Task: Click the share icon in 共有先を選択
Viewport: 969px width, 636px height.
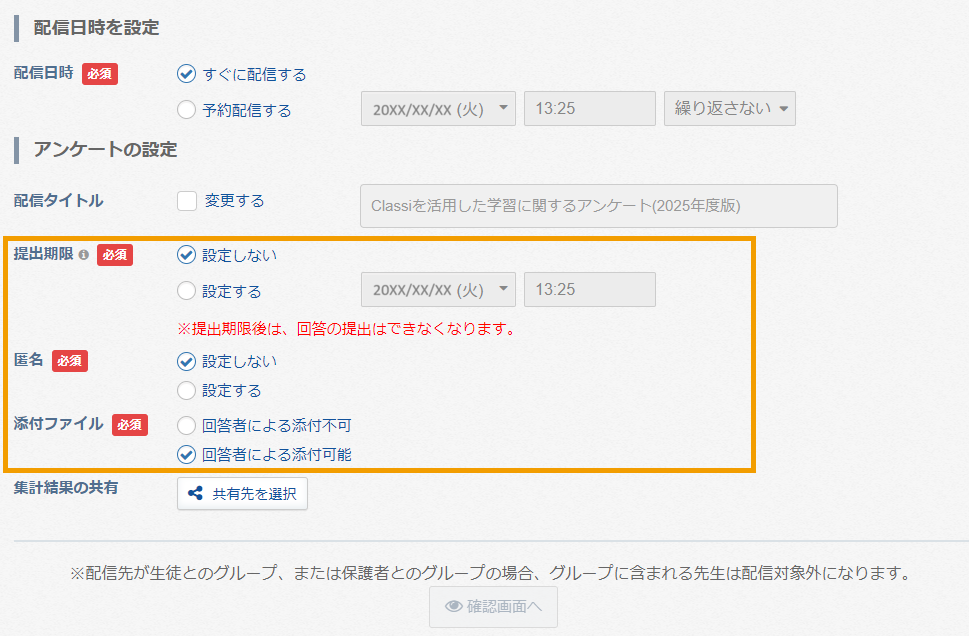Action: click(x=195, y=493)
